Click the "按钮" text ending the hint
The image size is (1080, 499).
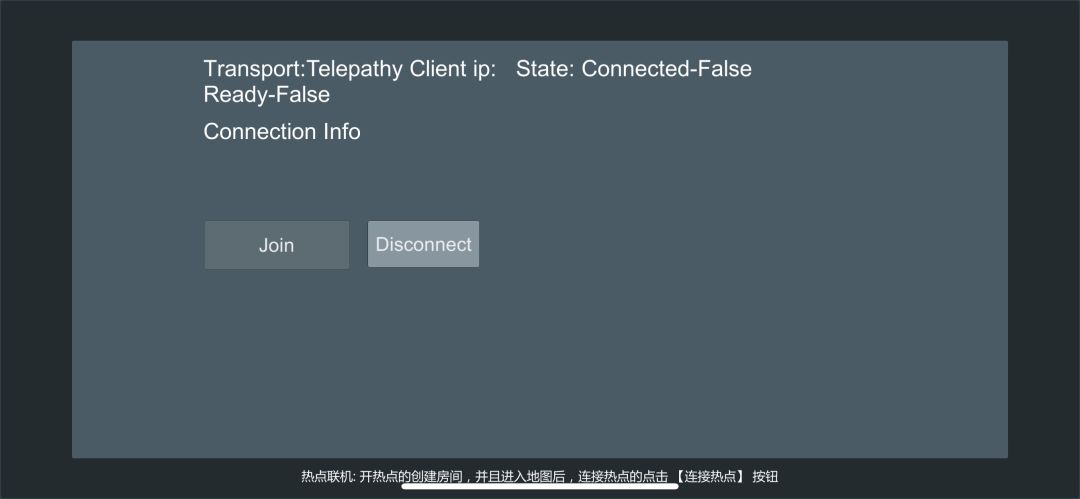coord(765,477)
